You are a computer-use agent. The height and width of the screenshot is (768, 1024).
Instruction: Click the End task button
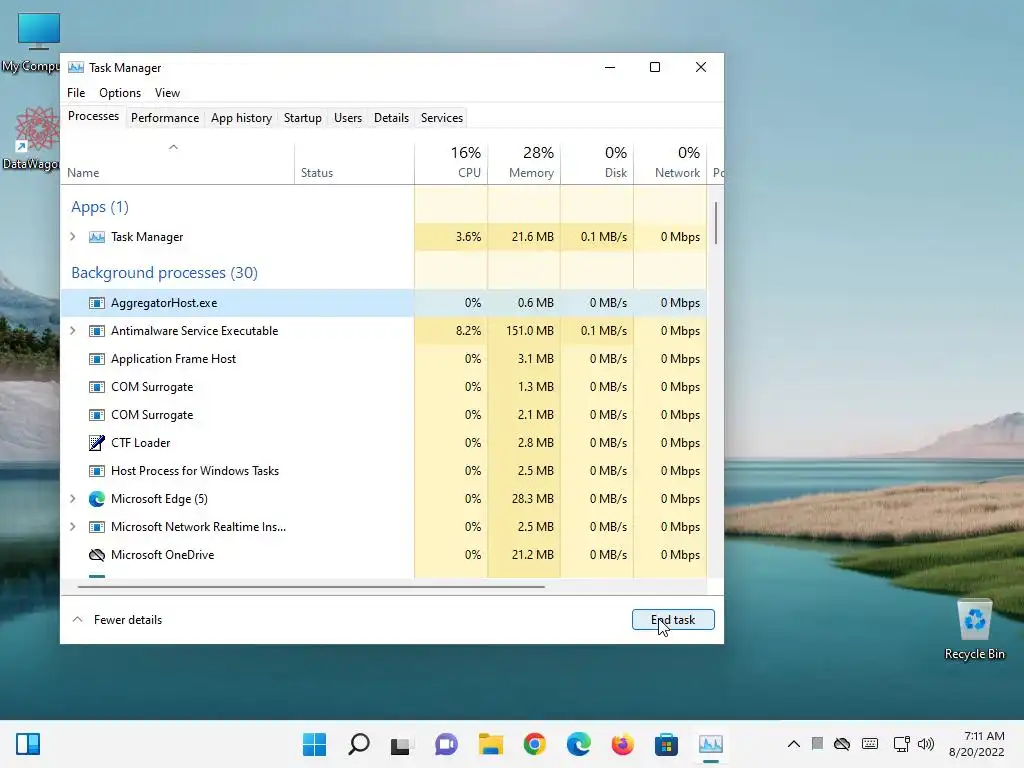click(x=673, y=620)
